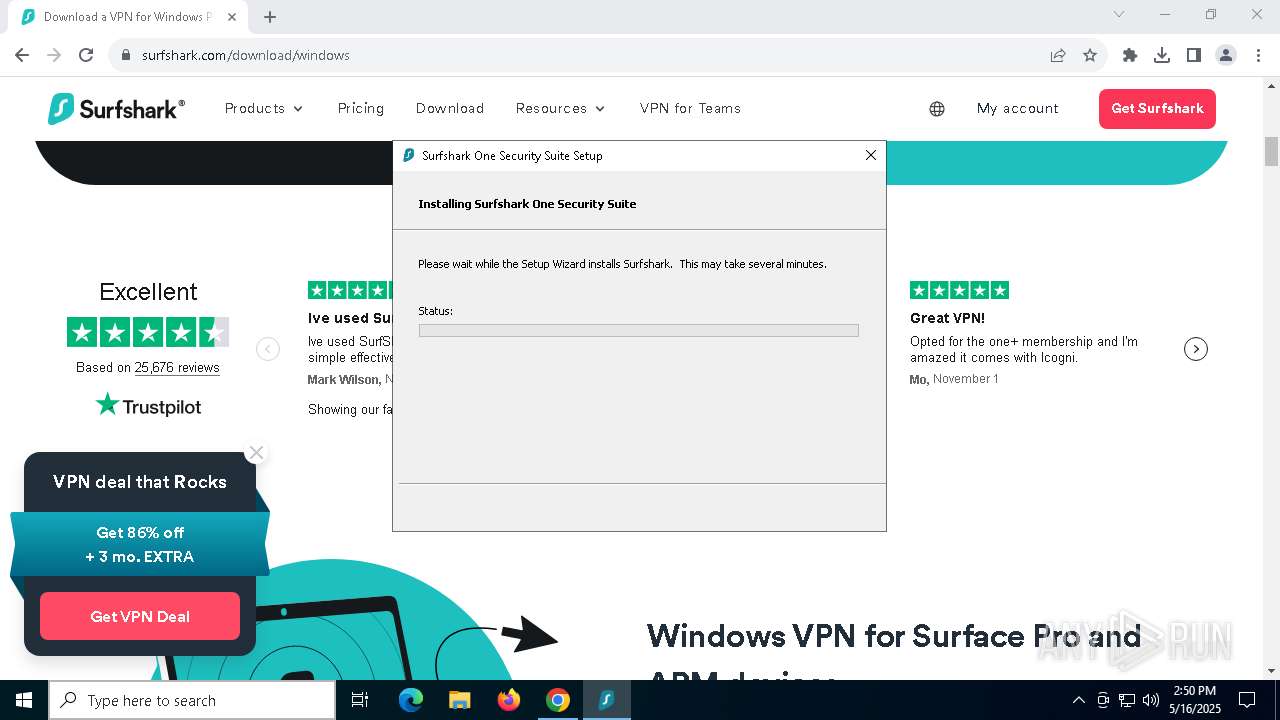Open the Pricing menu item
The height and width of the screenshot is (720, 1280).
(x=361, y=108)
